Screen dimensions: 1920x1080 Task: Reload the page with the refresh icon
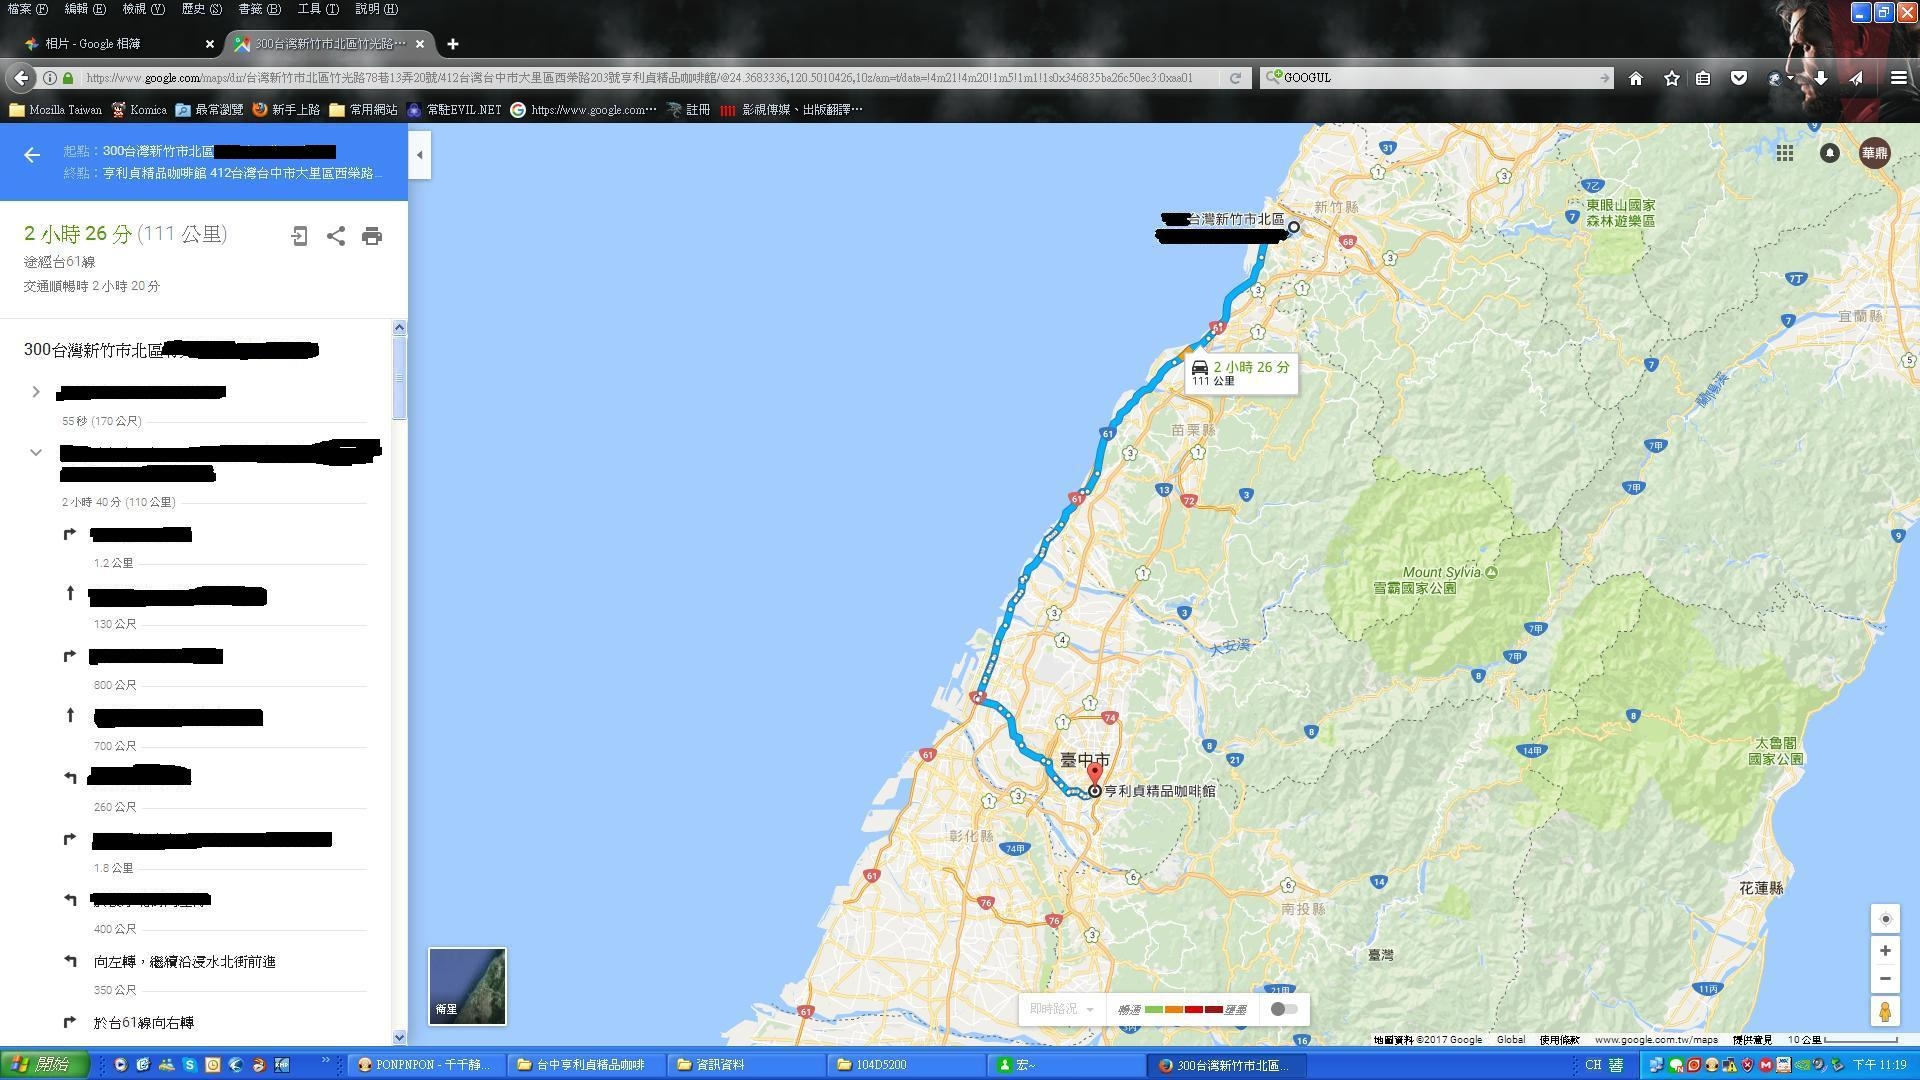pos(1236,78)
